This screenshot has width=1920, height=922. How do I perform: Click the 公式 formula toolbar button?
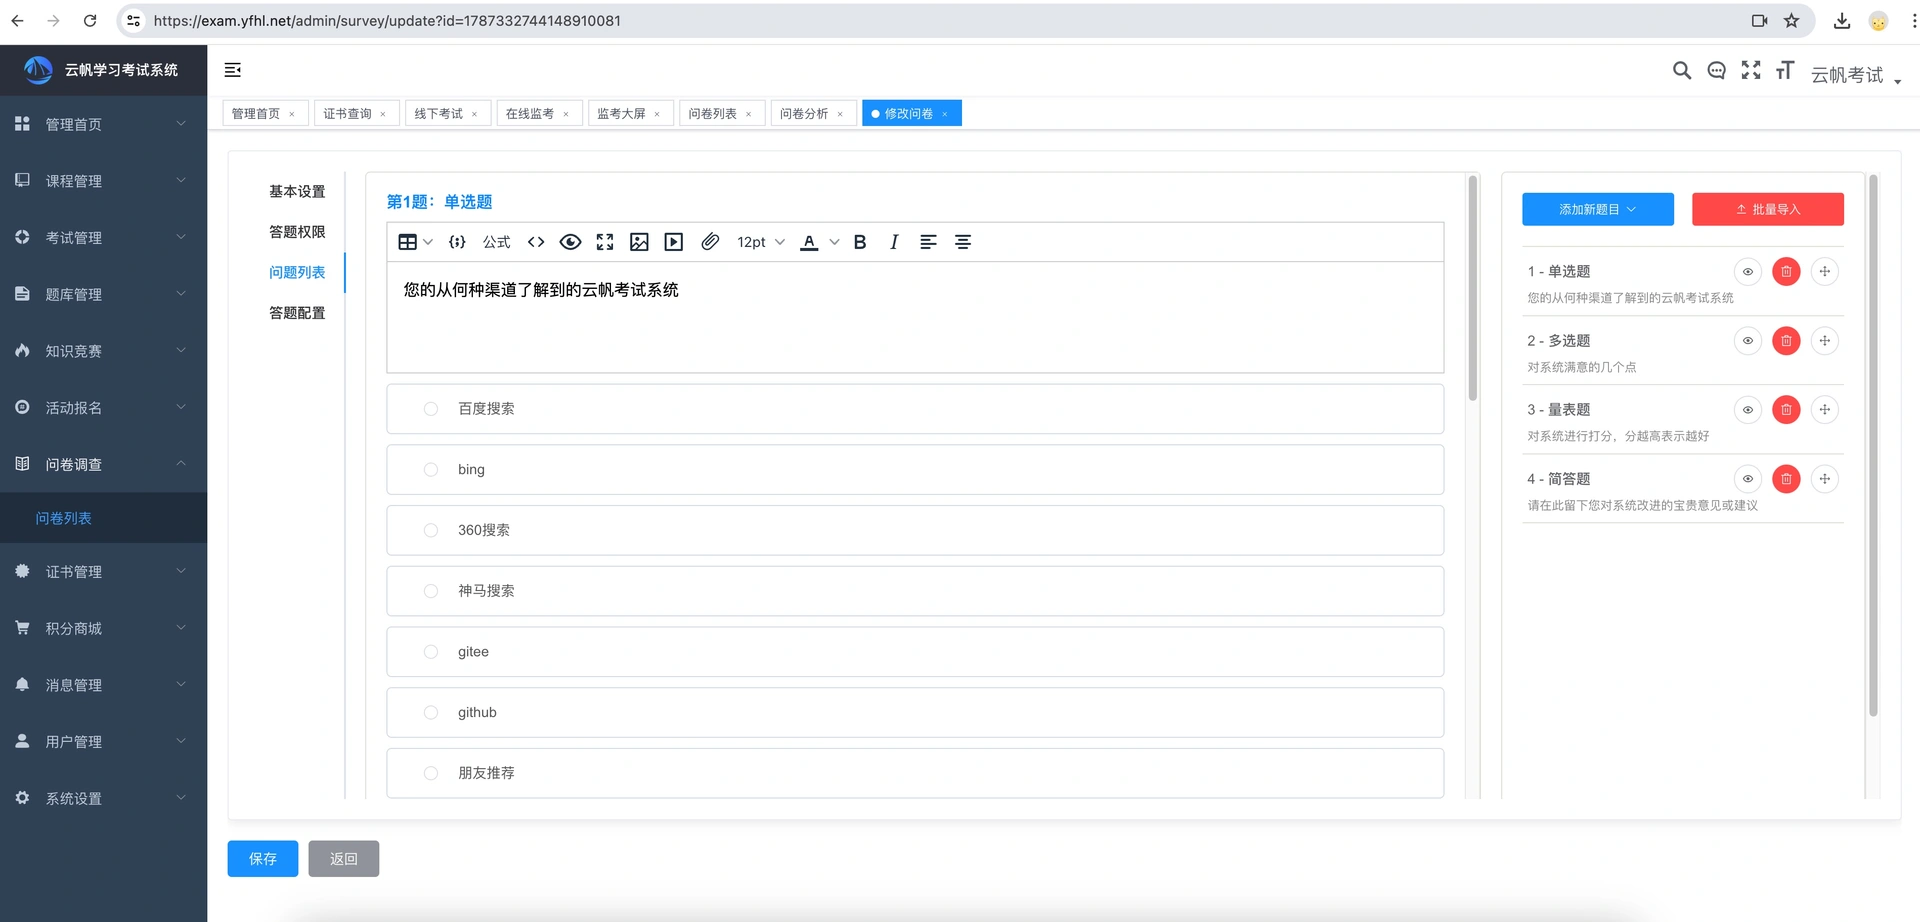[496, 242]
